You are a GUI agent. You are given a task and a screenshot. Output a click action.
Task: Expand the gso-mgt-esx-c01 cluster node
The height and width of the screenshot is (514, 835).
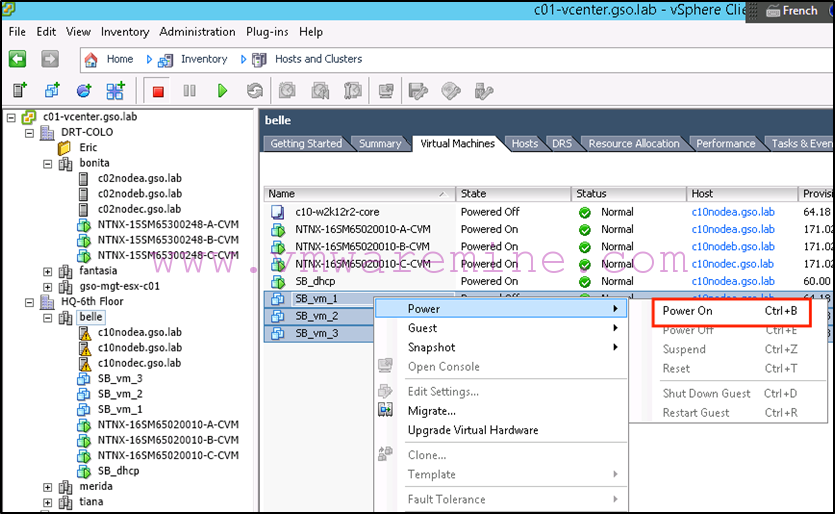(47, 287)
